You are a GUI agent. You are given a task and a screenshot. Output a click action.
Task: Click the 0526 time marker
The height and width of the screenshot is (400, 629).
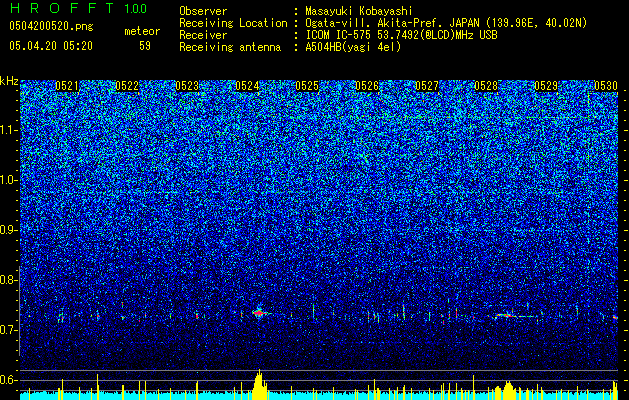(367, 86)
